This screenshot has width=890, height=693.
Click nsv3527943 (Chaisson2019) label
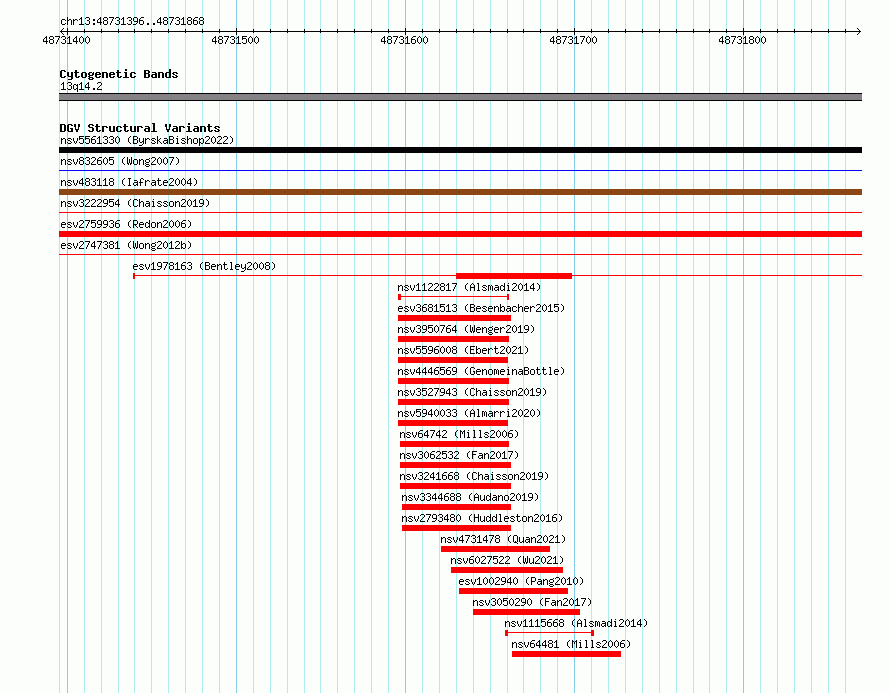[472, 392]
